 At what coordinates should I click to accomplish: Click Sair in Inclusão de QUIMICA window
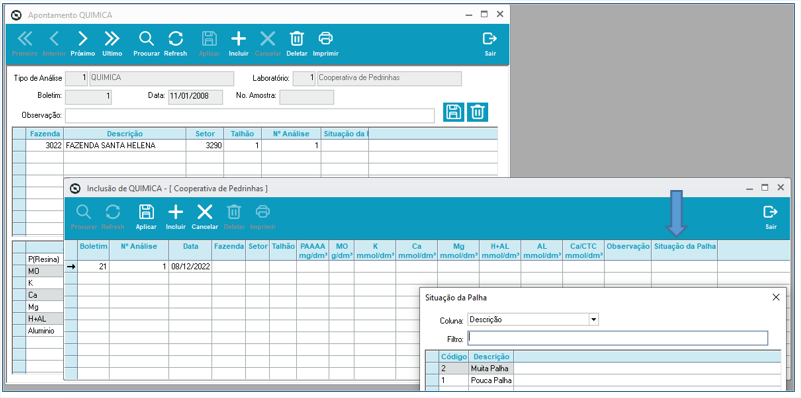(x=771, y=217)
